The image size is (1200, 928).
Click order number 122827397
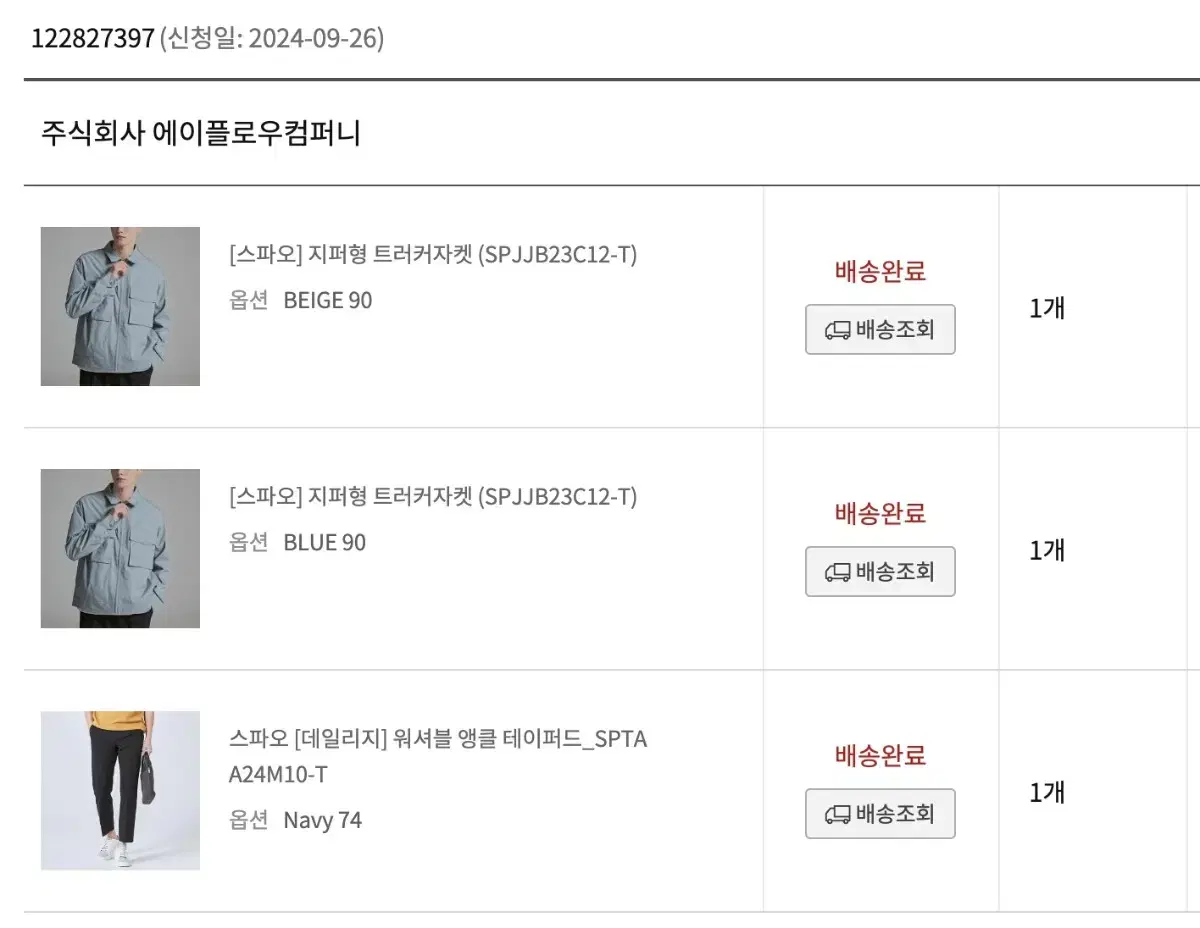pyautogui.click(x=93, y=39)
